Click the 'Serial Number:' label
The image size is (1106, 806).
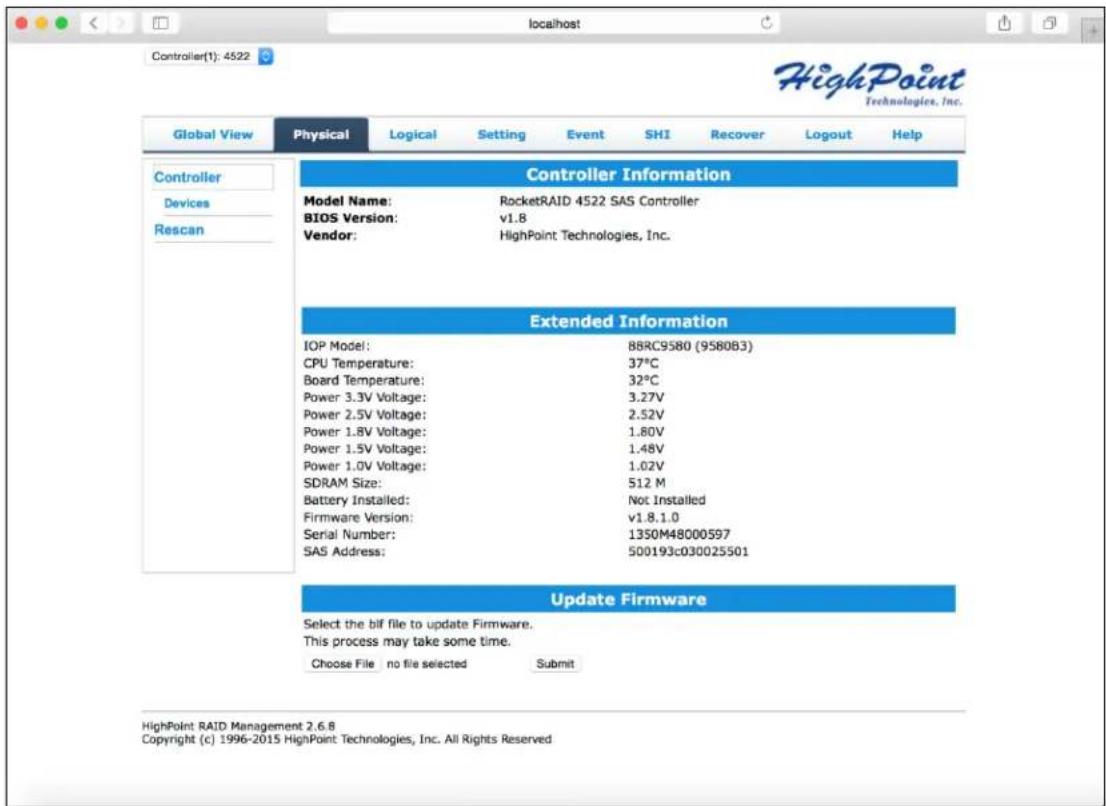coord(349,535)
